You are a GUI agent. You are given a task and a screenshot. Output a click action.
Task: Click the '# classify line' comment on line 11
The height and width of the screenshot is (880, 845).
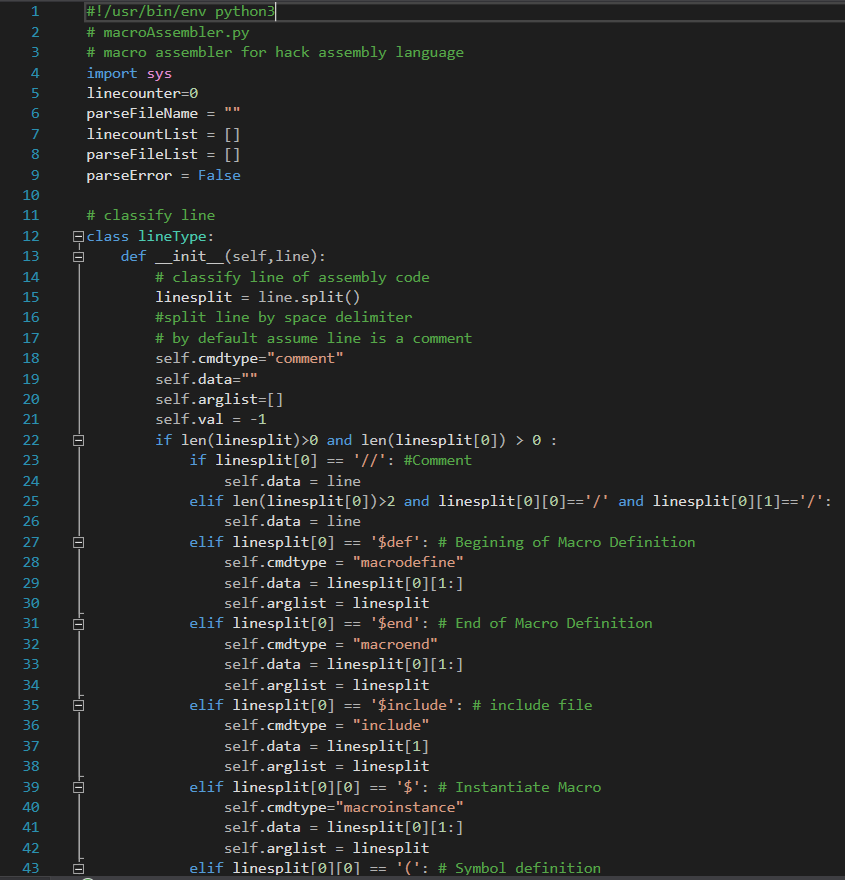150,216
